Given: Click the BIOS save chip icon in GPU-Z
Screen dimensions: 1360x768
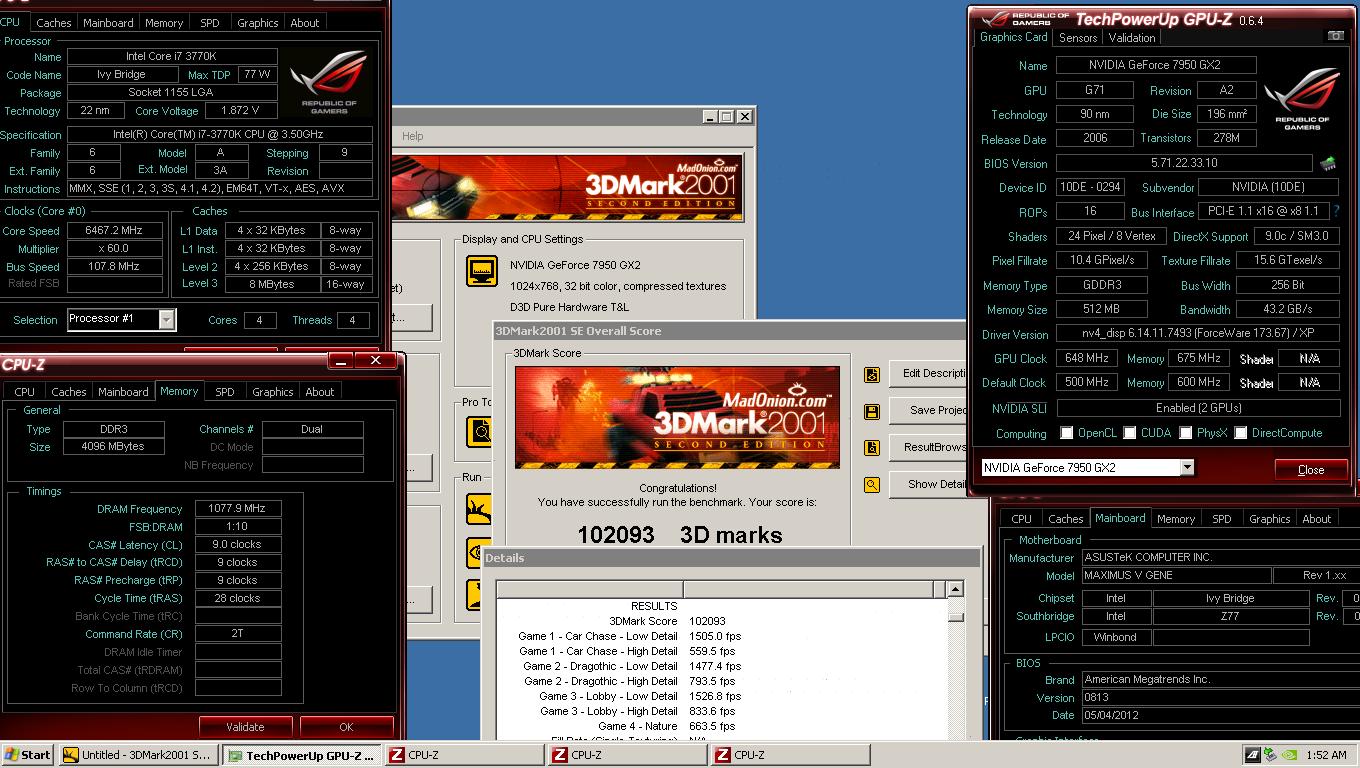Looking at the screenshot, I should 1328,163.
